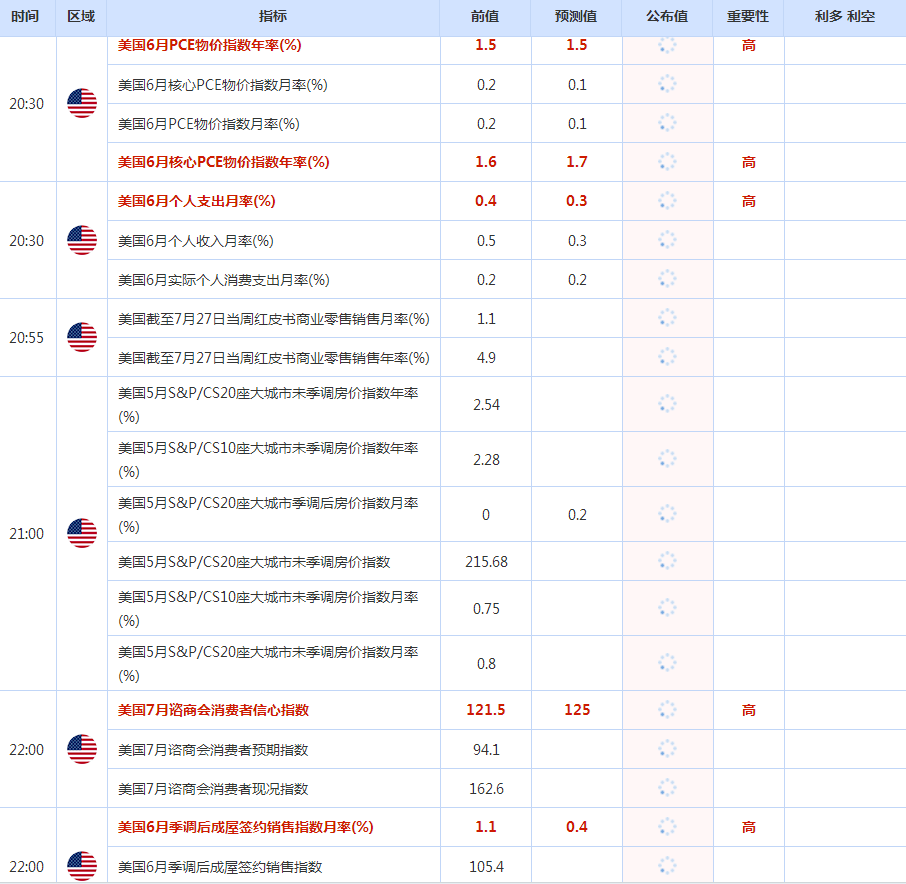Image resolution: width=906 pixels, height=884 pixels.
Task: Click the 预测值 column header
Action: point(576,16)
